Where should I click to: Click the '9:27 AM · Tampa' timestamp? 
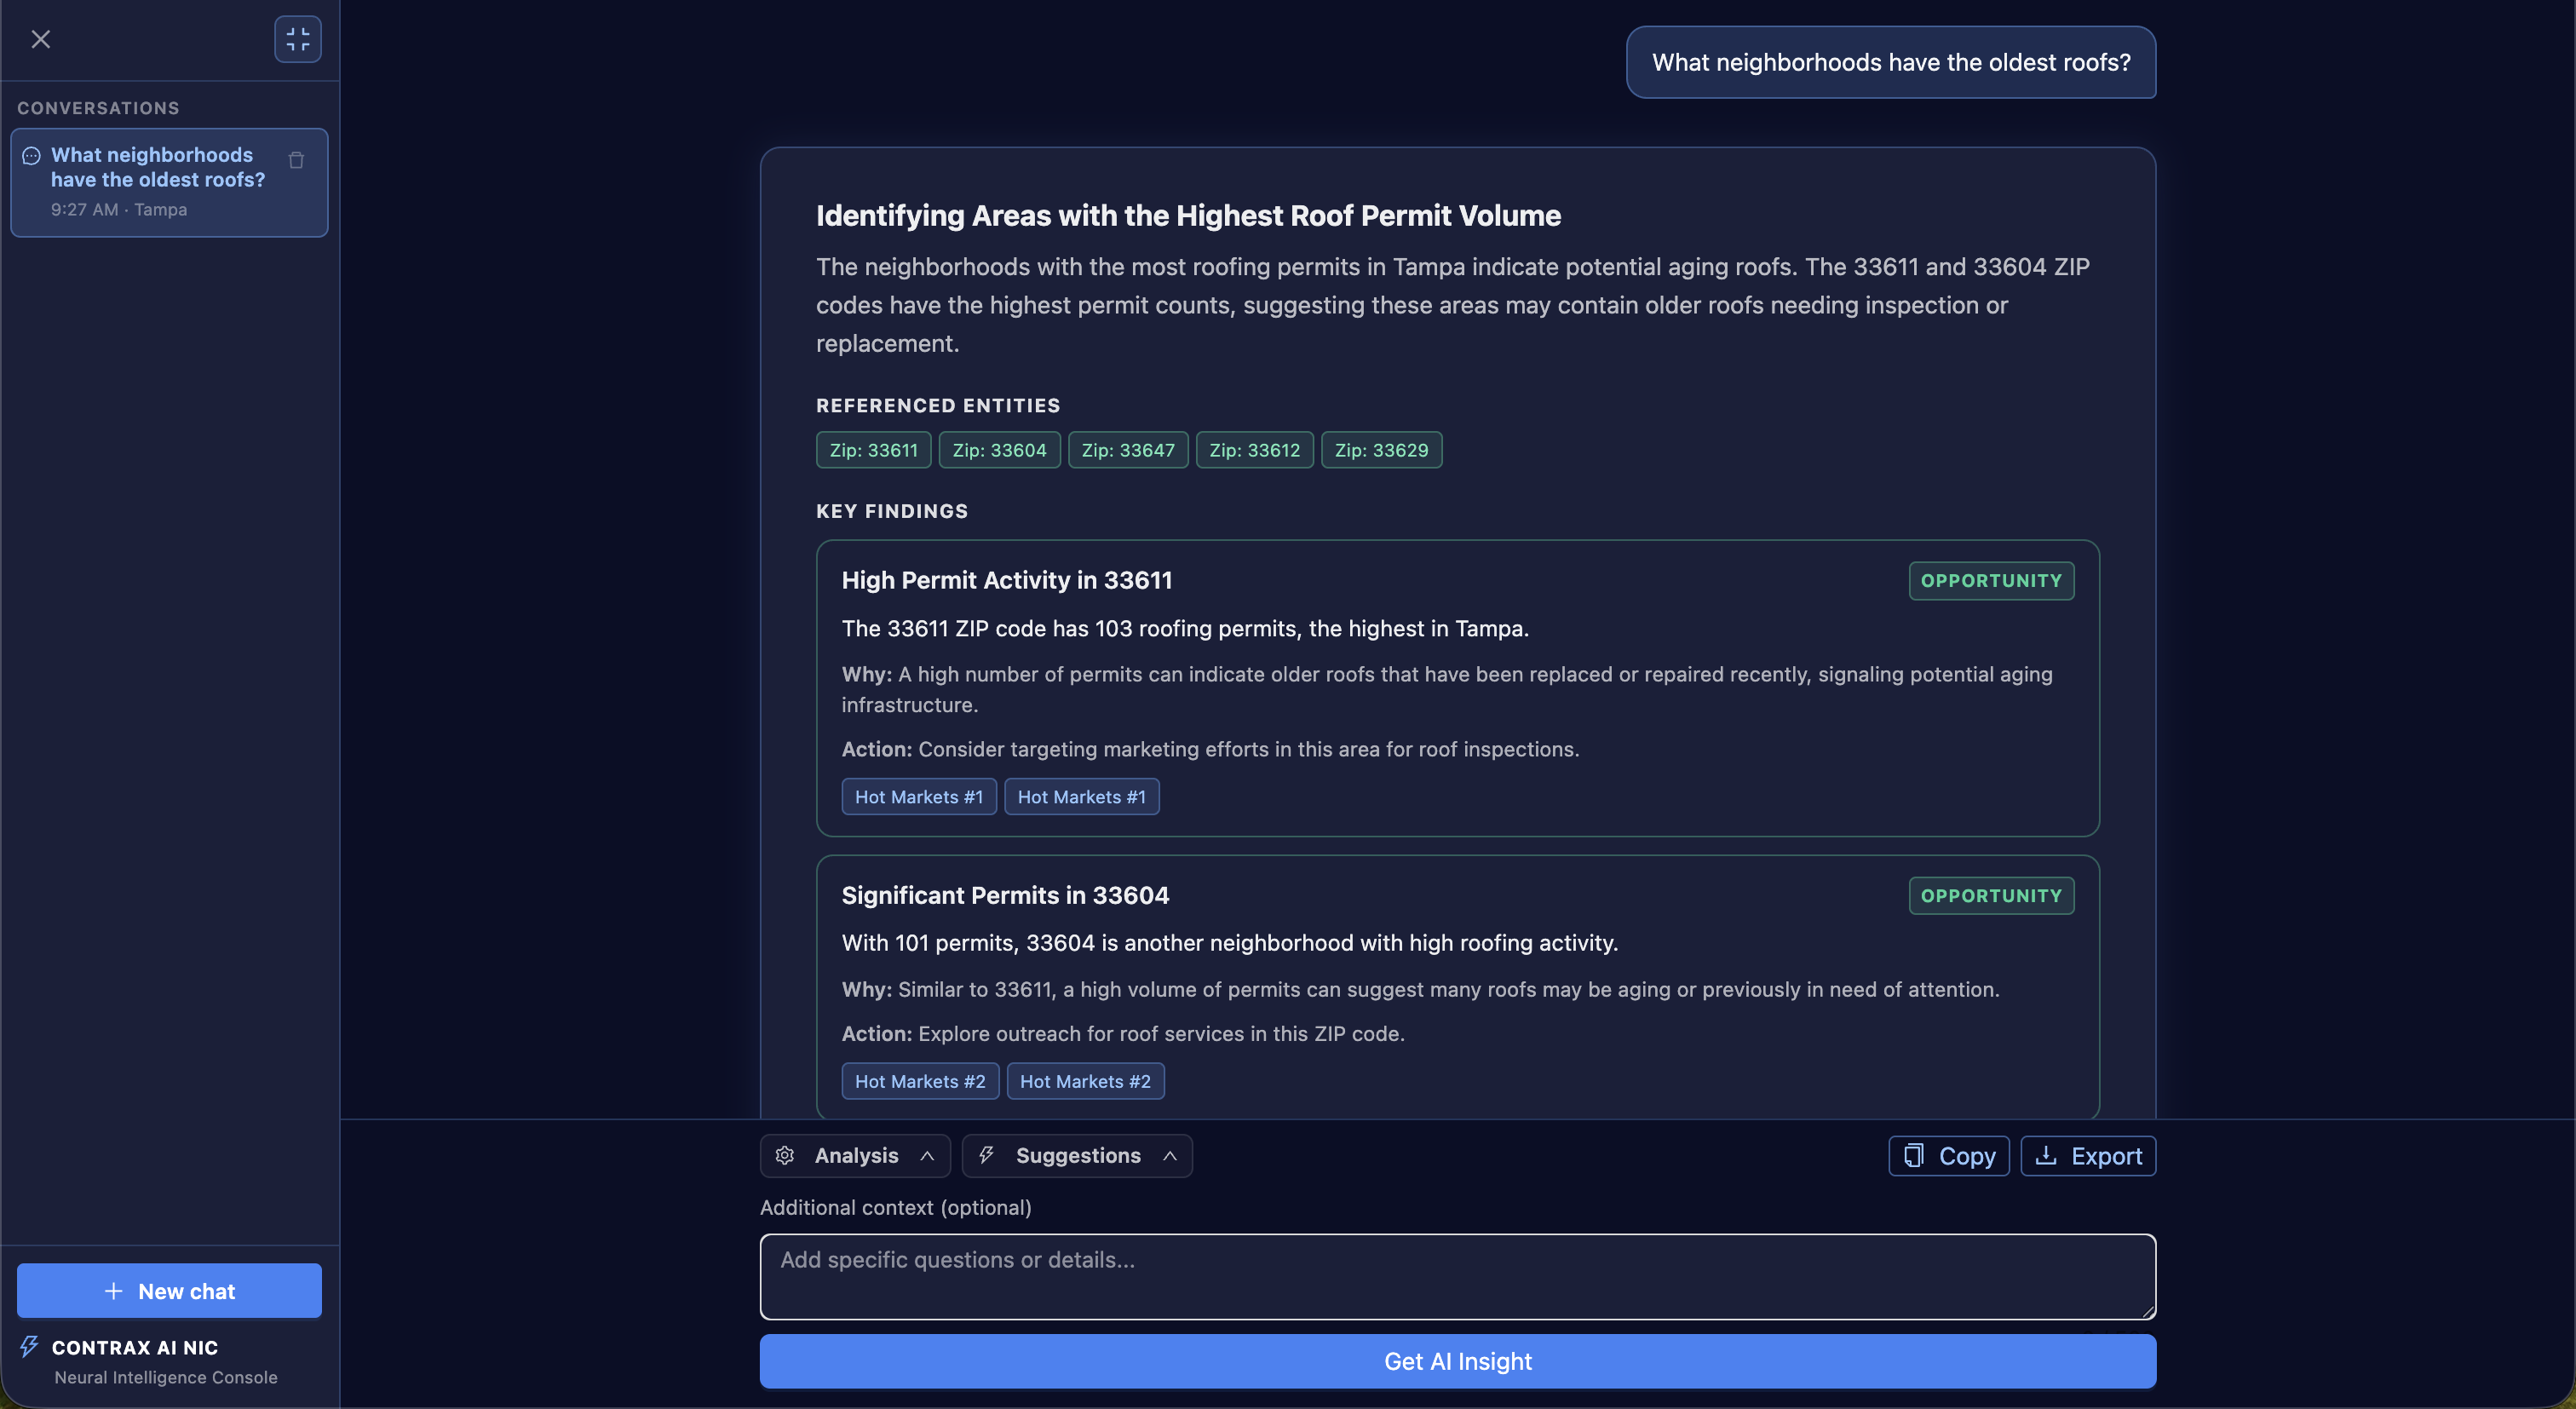(x=119, y=209)
